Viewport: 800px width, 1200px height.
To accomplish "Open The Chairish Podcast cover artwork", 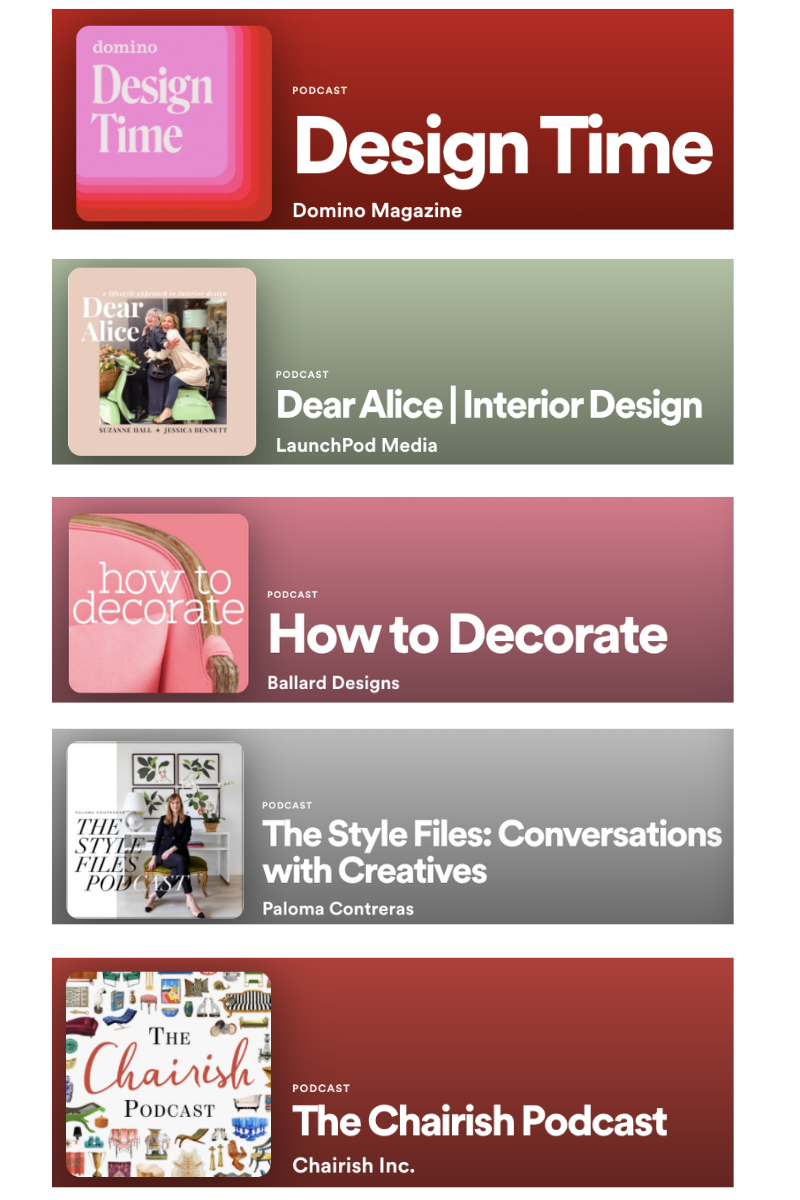I will tap(168, 1074).
